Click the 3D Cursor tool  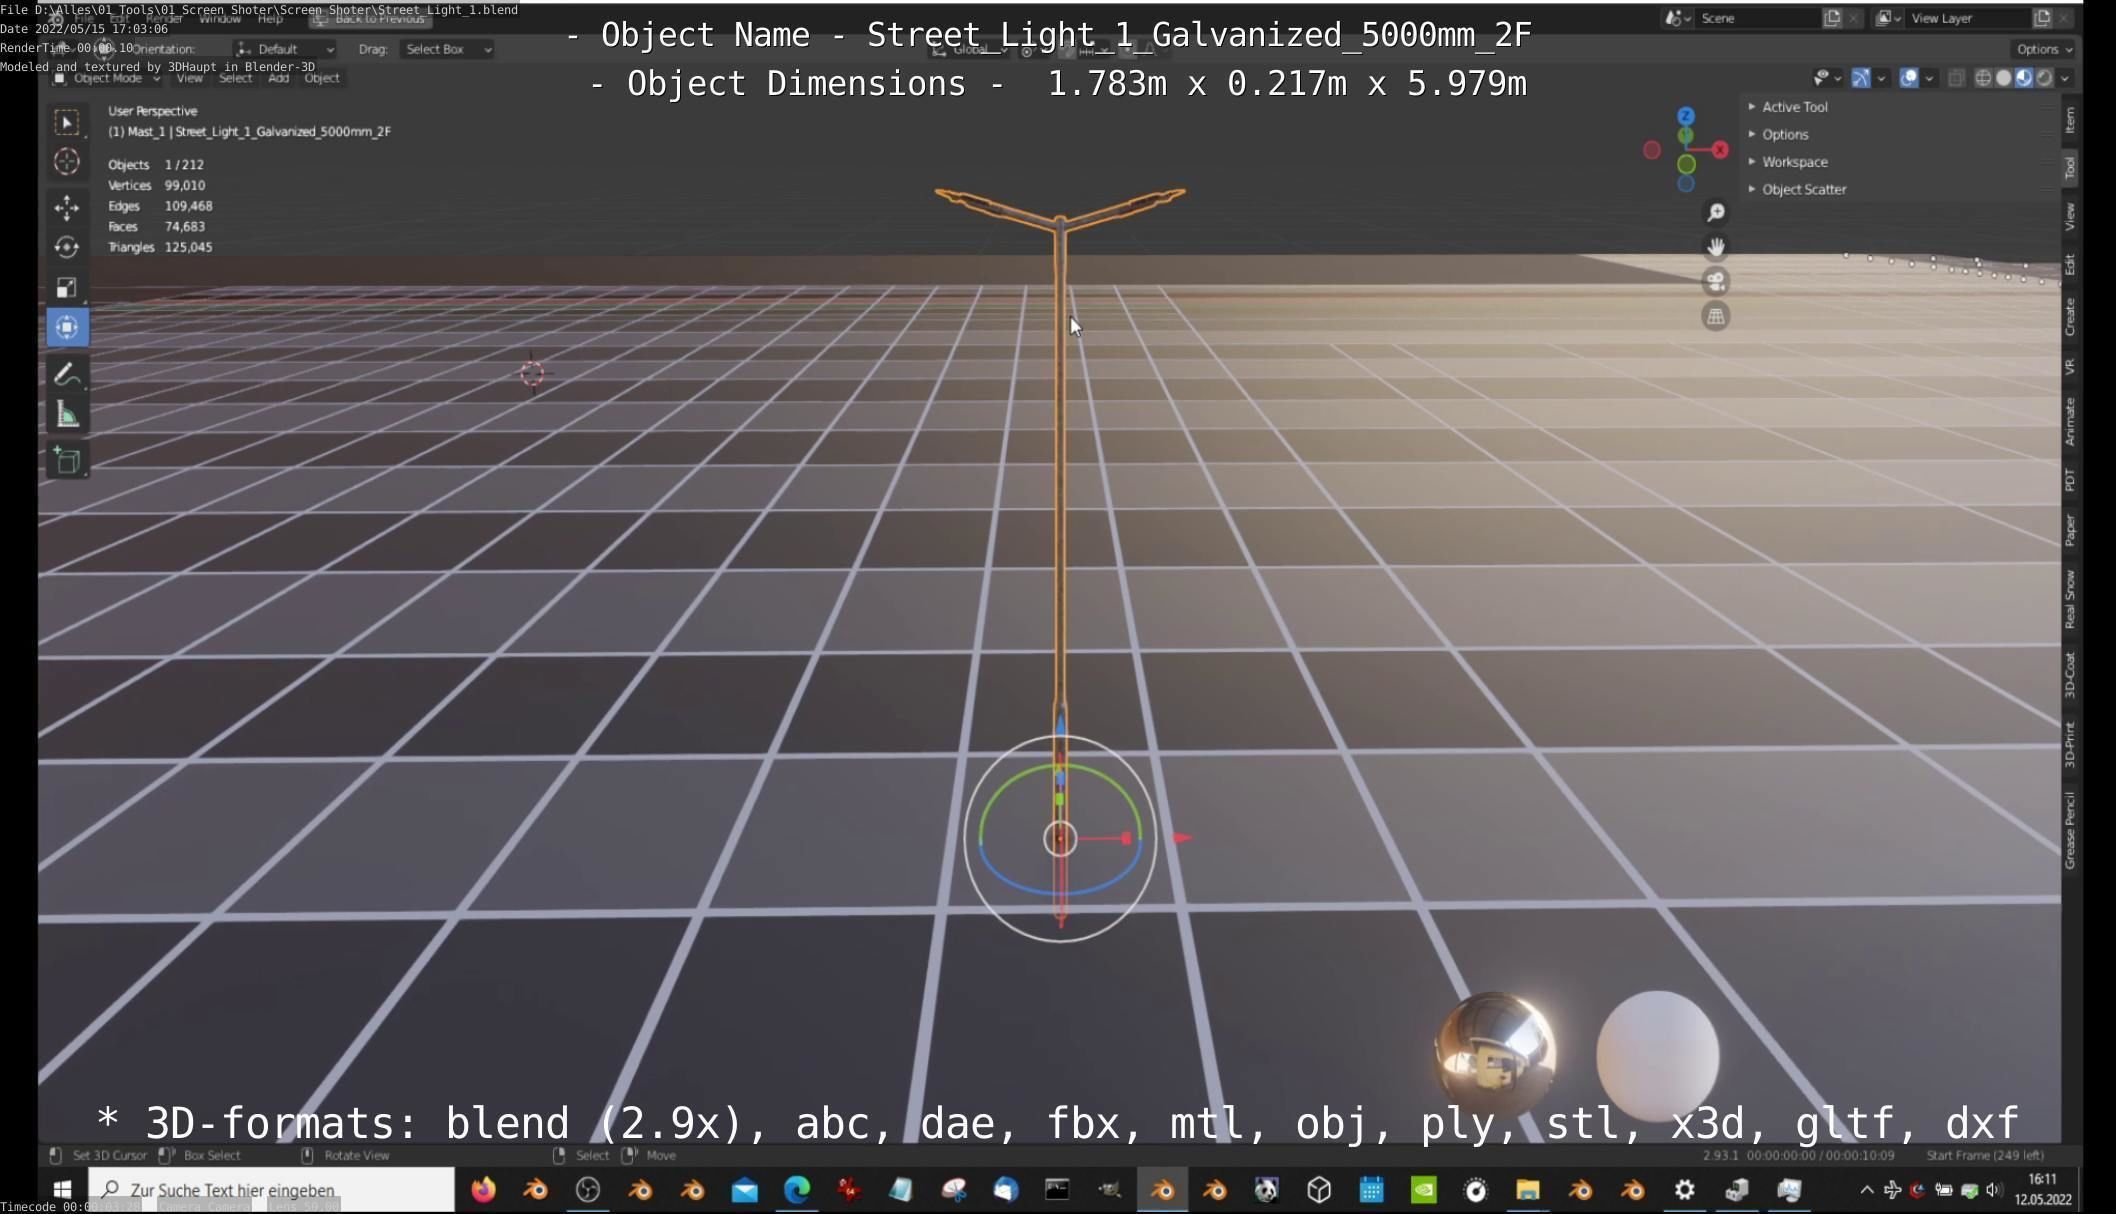pos(67,162)
